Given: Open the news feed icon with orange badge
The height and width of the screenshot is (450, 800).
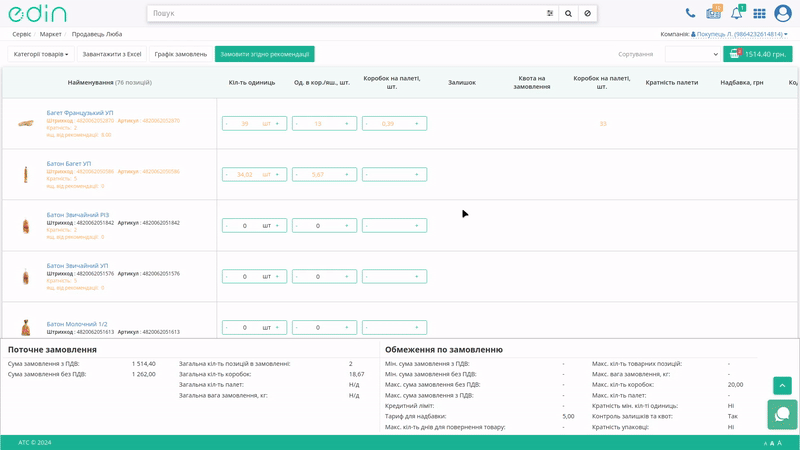Looking at the screenshot, I should coord(714,12).
